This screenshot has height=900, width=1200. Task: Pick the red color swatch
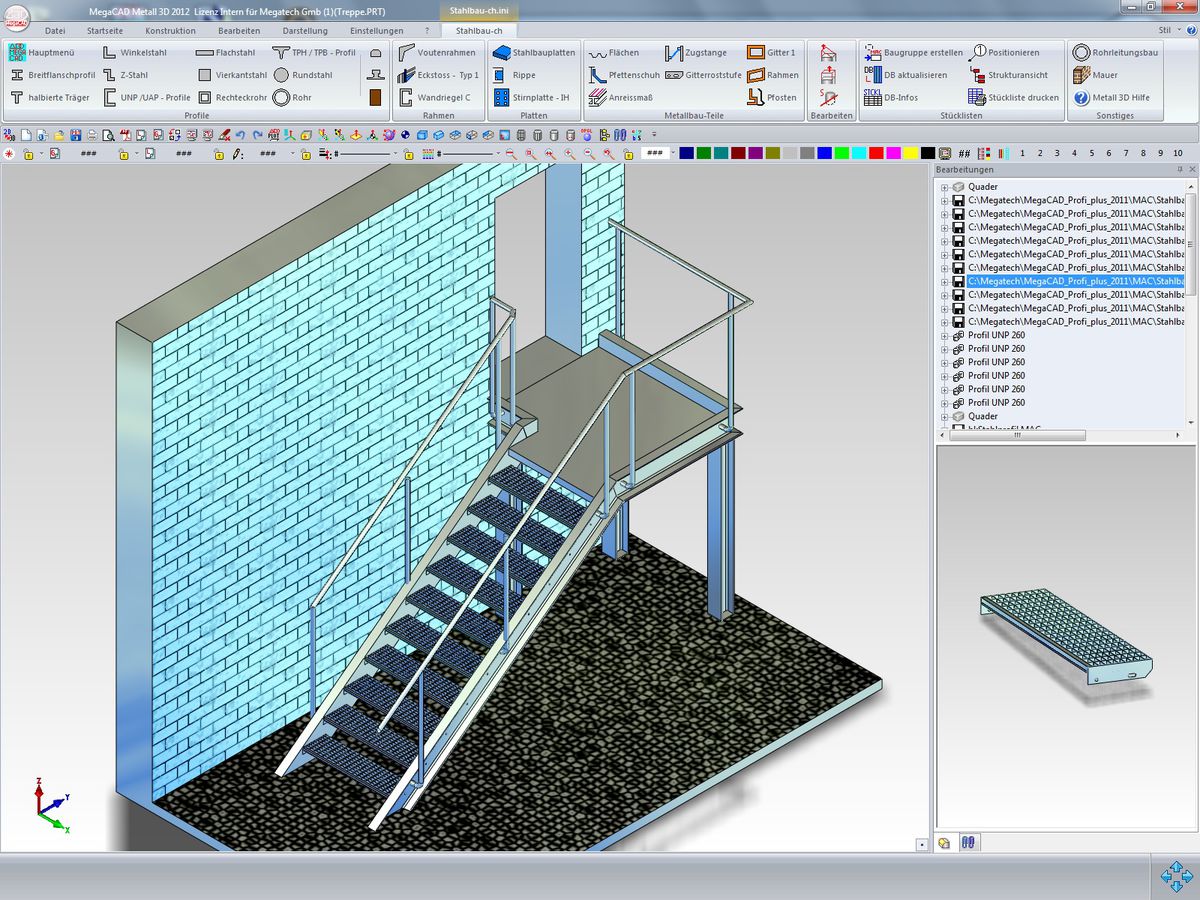875,153
